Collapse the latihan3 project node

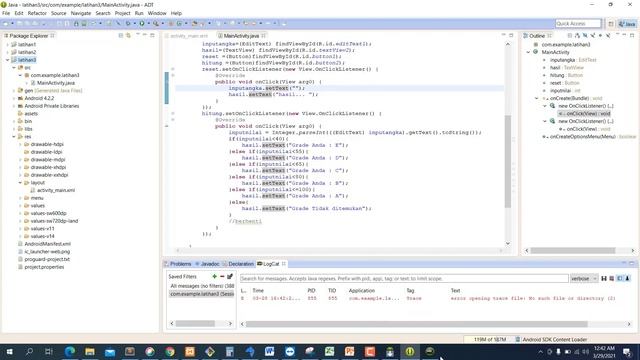click(7, 60)
